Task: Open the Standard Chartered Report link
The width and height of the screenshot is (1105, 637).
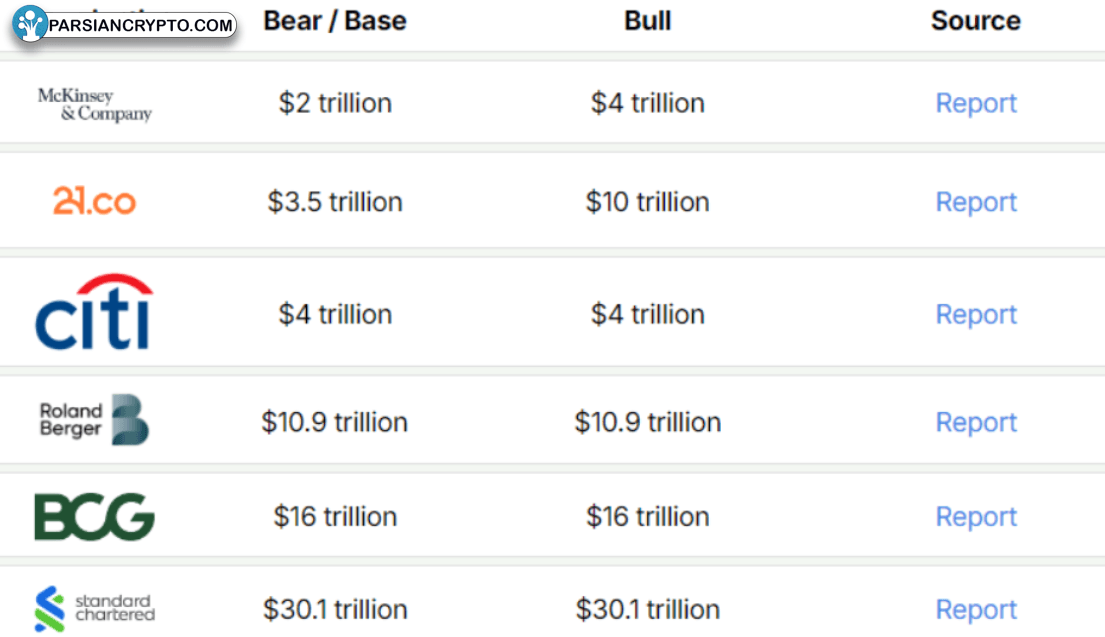Action: pos(976,610)
